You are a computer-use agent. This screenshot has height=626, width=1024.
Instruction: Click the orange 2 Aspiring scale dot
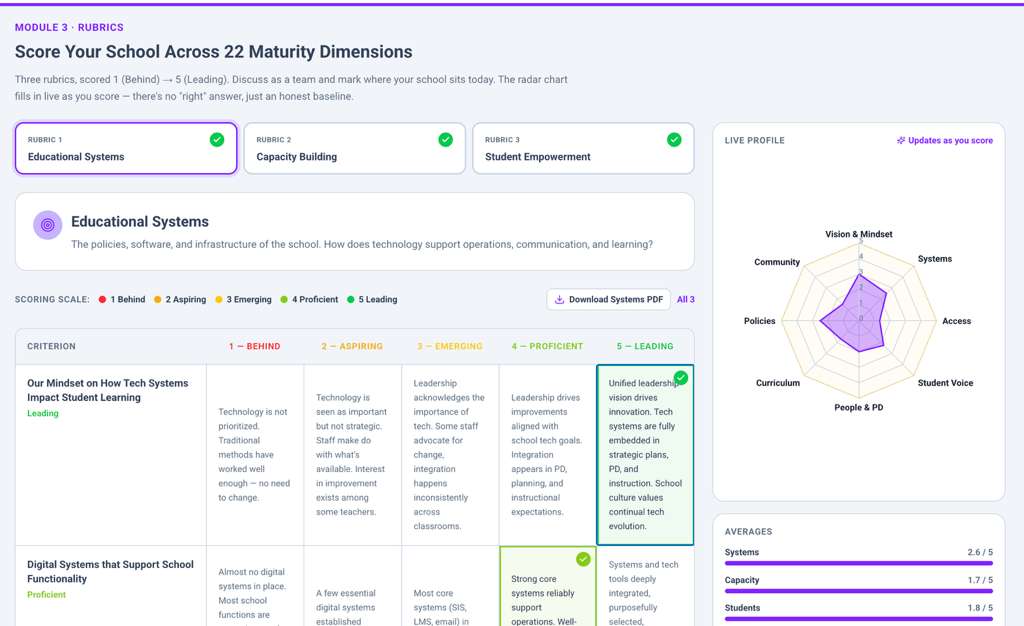point(157,300)
